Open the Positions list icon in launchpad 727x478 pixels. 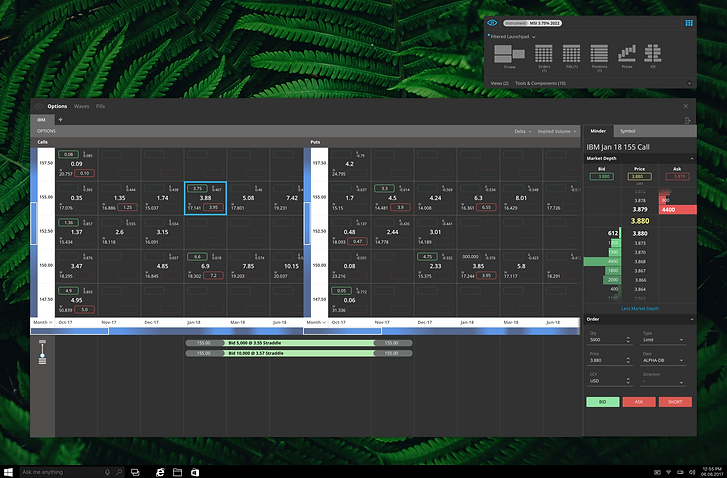coord(599,54)
